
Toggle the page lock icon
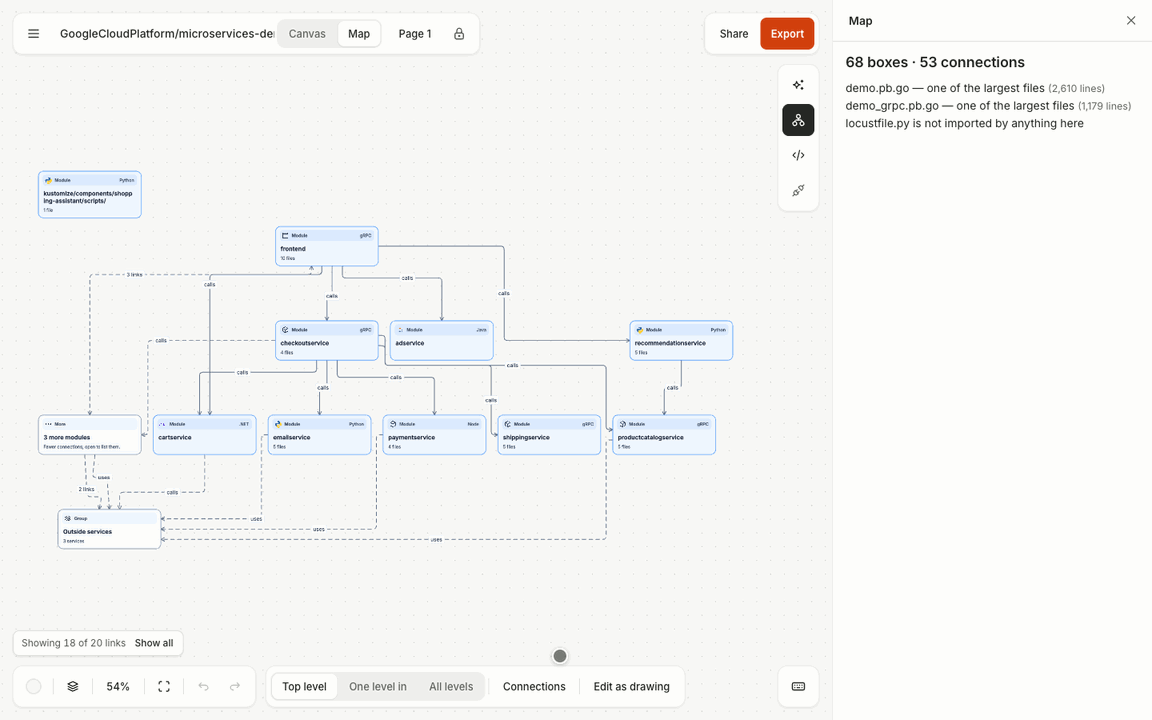[459, 34]
